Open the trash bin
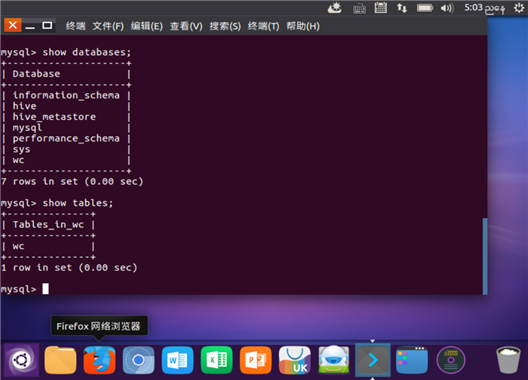Image resolution: width=528 pixels, height=380 pixels. coord(508,360)
